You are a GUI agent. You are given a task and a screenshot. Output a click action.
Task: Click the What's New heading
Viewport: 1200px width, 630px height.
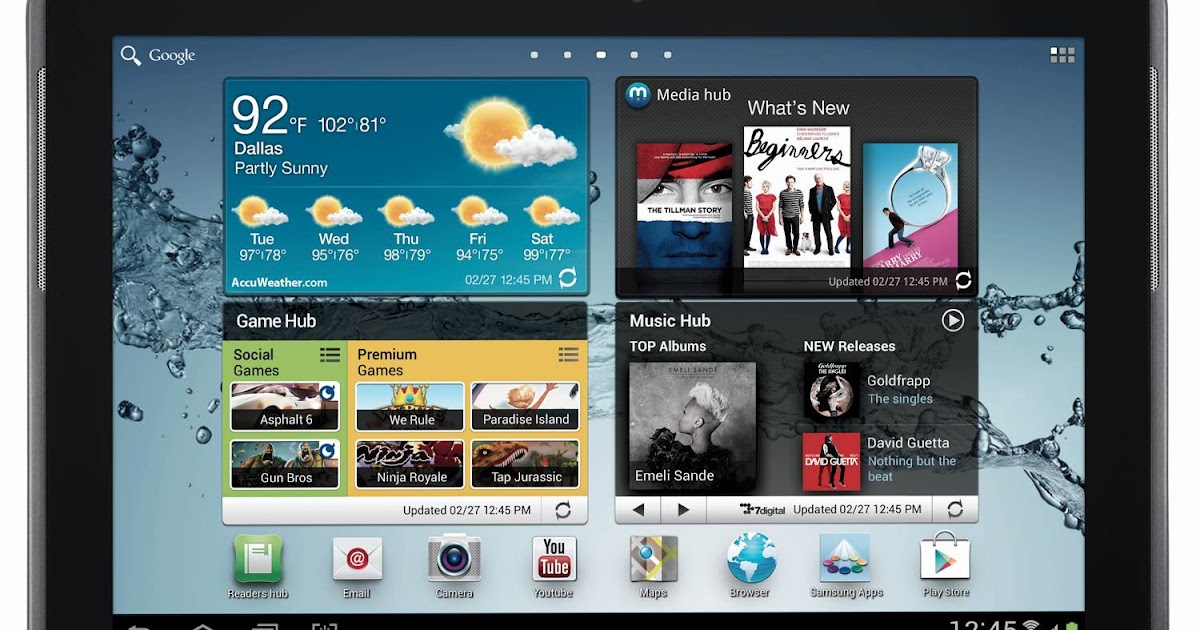798,108
